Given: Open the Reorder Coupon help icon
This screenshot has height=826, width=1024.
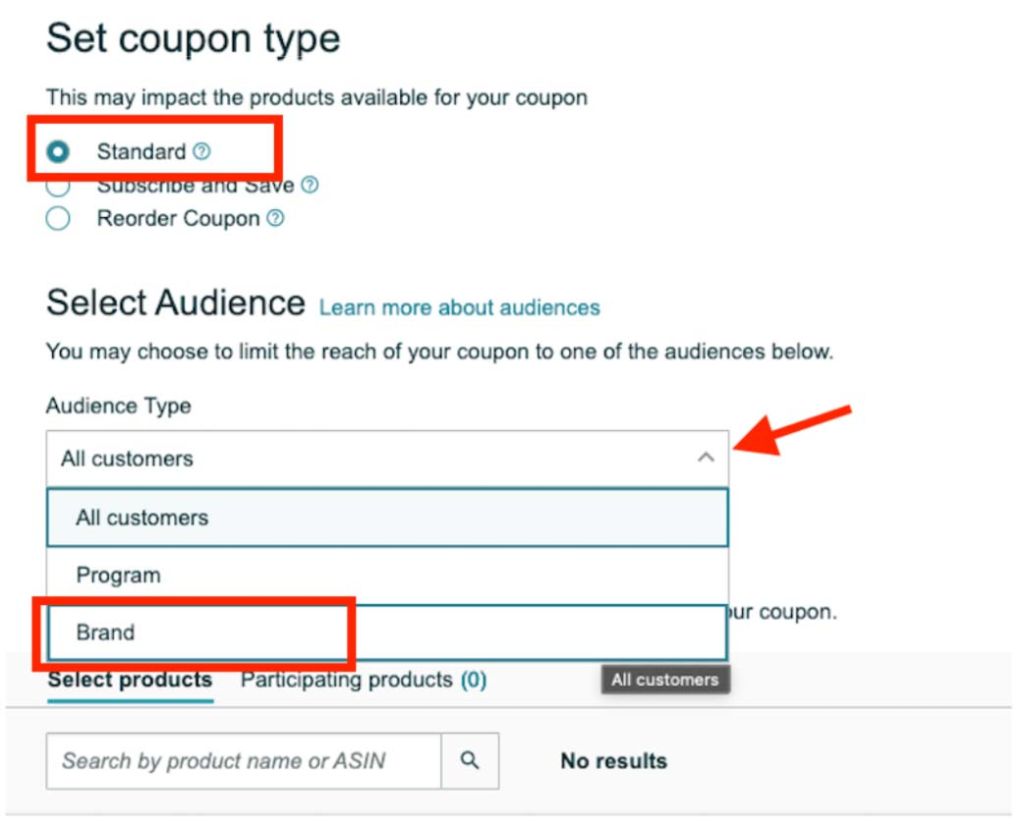Looking at the screenshot, I should 276,218.
